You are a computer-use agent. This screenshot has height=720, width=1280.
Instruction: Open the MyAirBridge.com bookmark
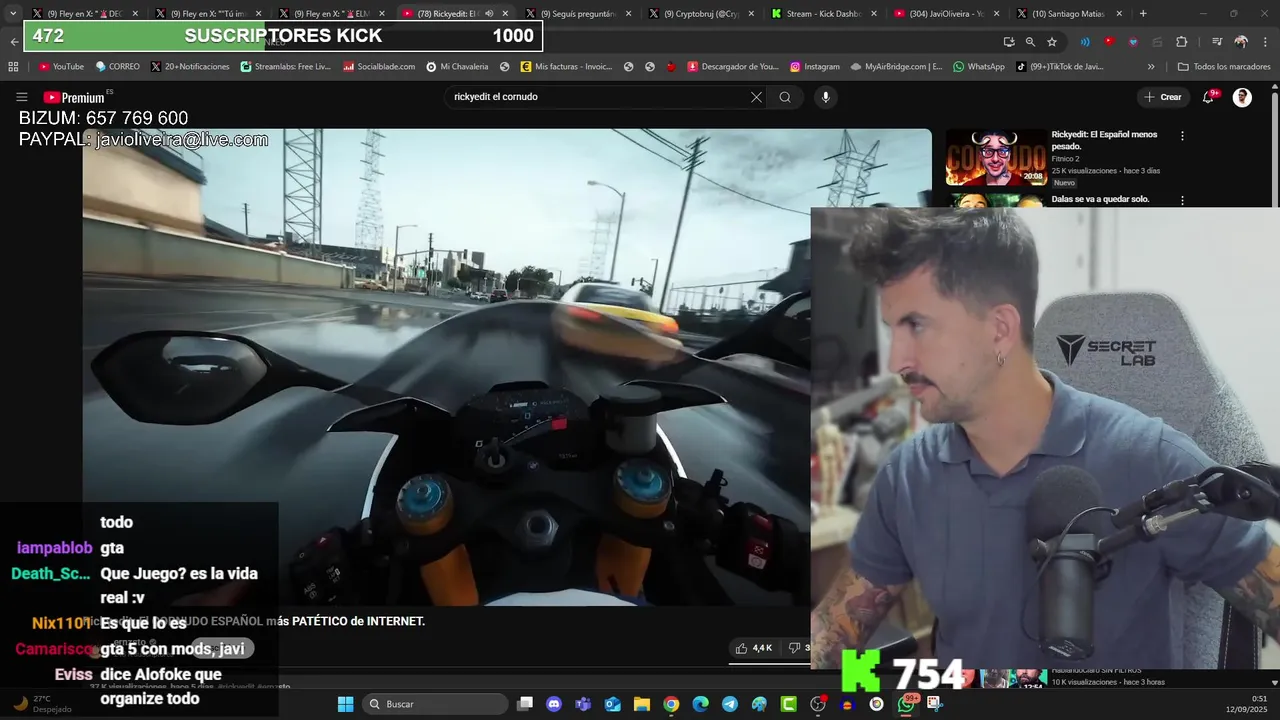(x=897, y=67)
